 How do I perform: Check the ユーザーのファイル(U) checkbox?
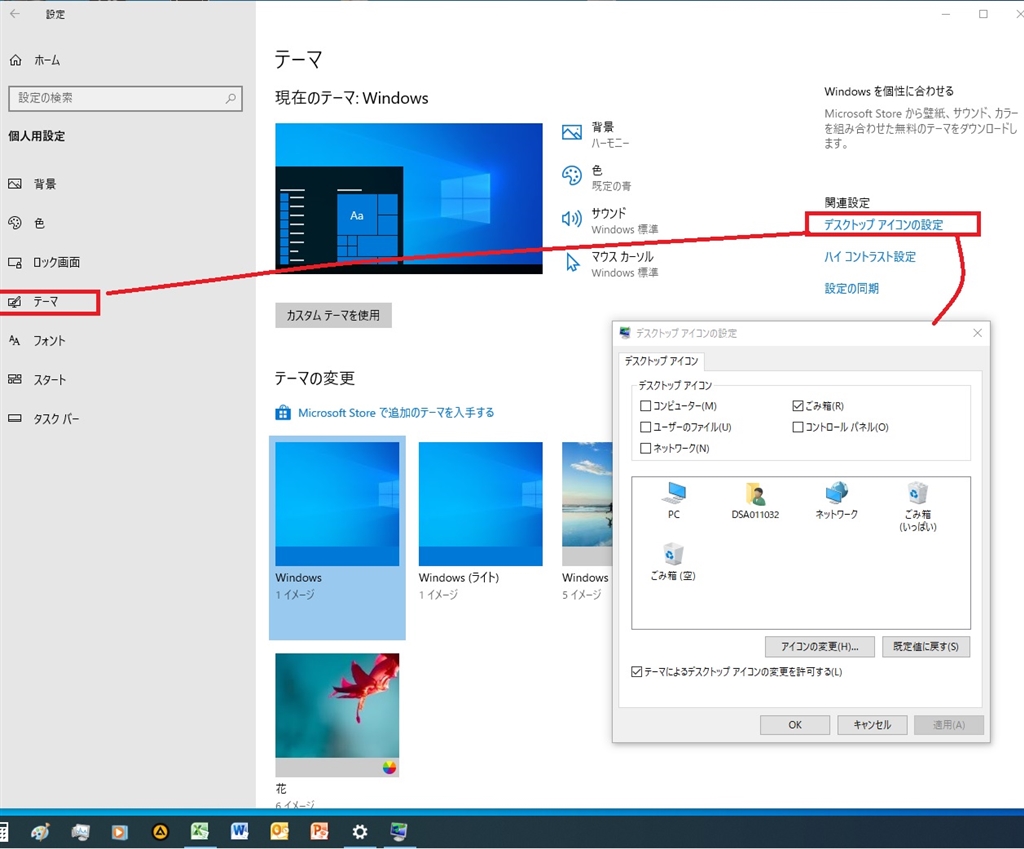646,426
